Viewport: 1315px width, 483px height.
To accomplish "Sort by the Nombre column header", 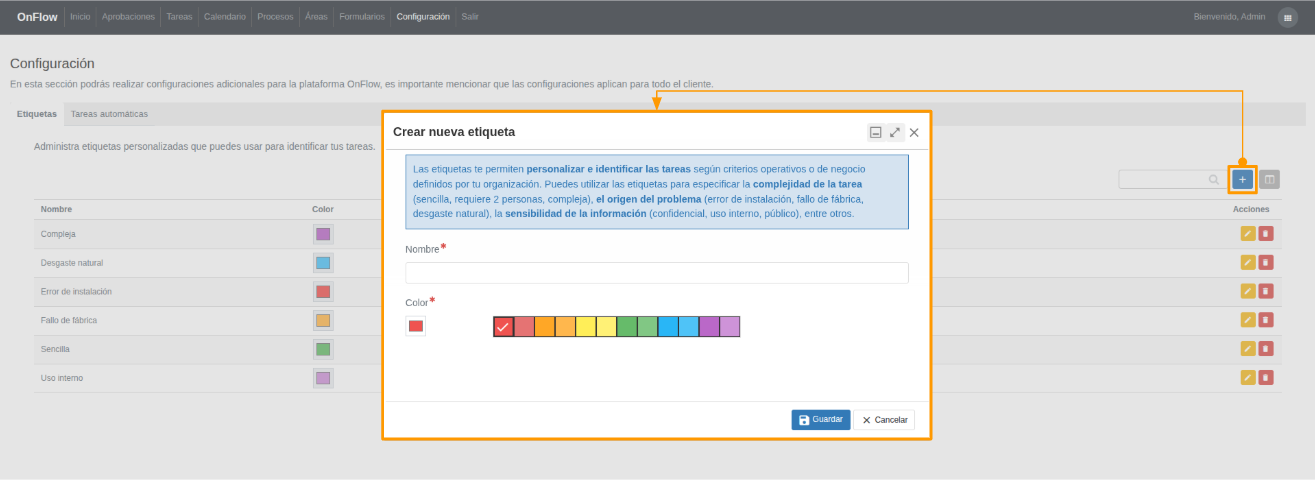I will point(56,209).
